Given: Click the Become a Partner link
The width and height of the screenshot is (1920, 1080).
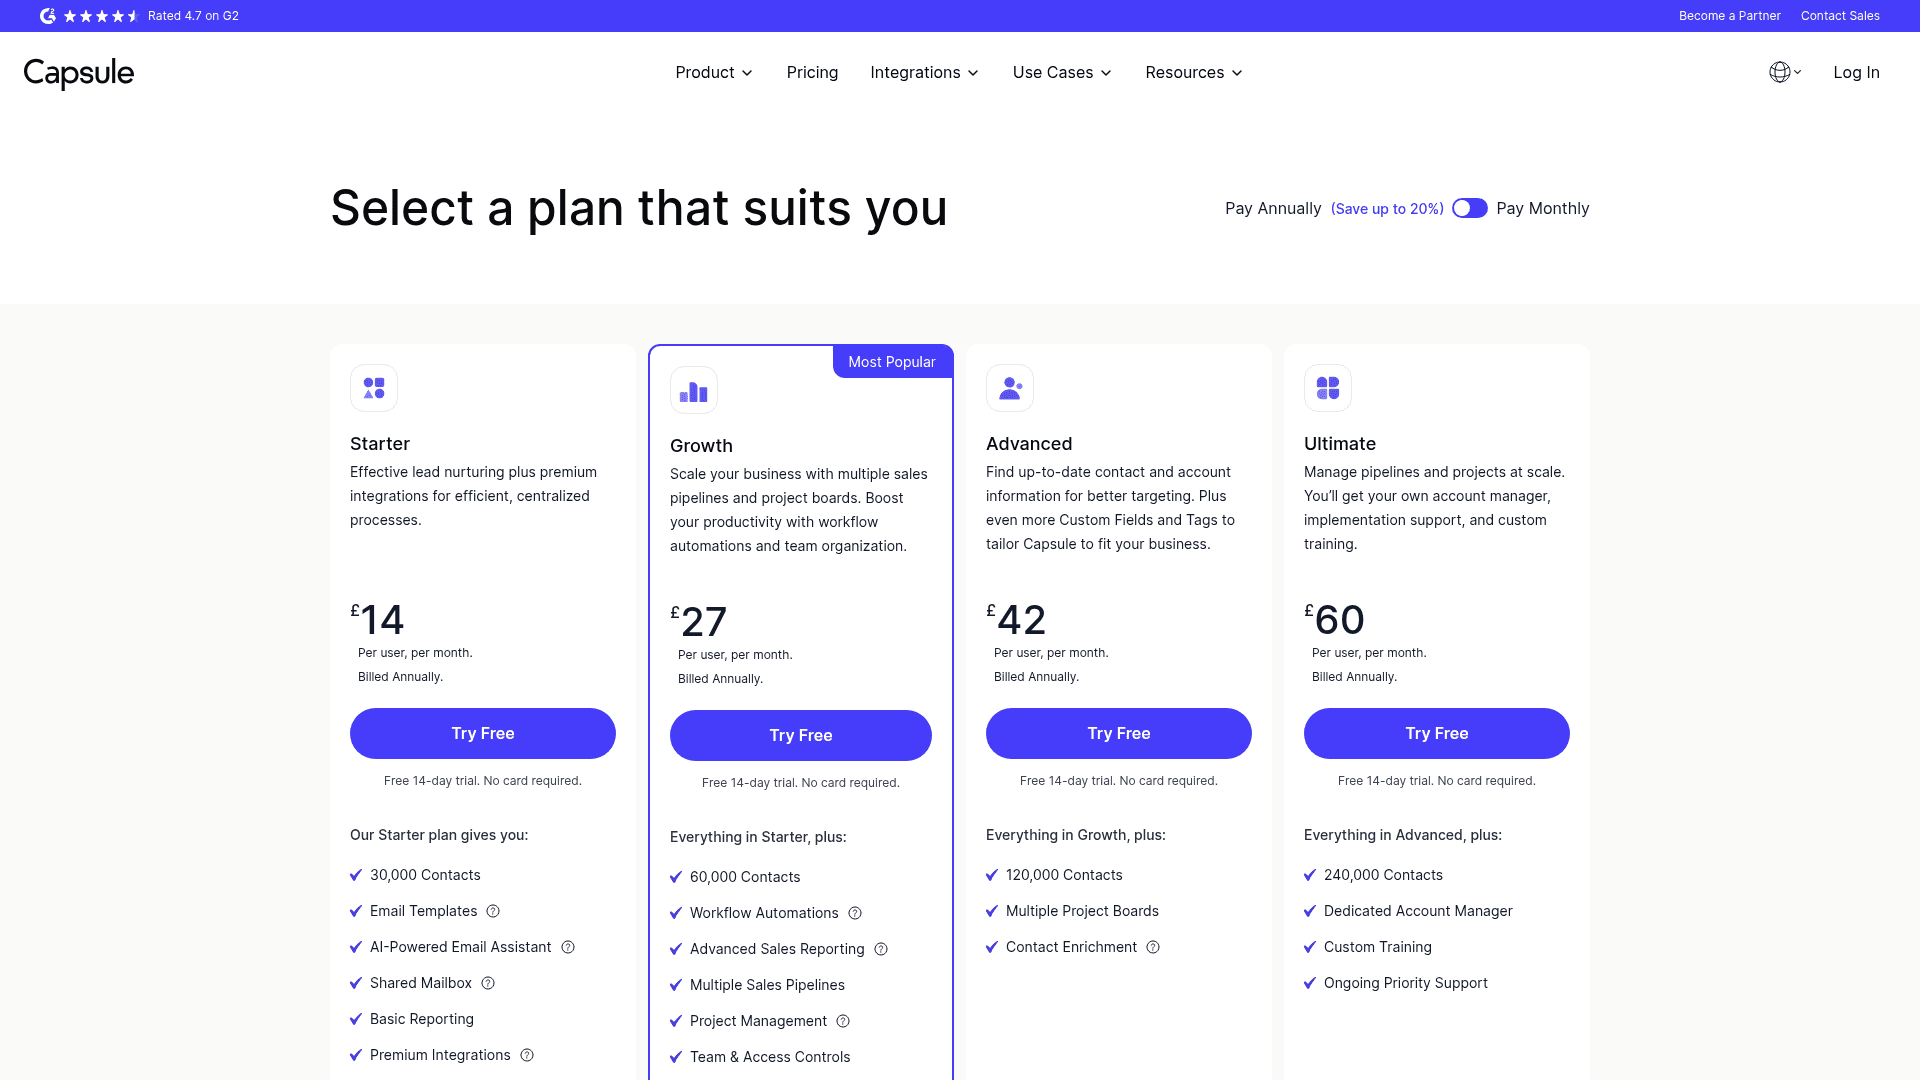Looking at the screenshot, I should (1729, 16).
